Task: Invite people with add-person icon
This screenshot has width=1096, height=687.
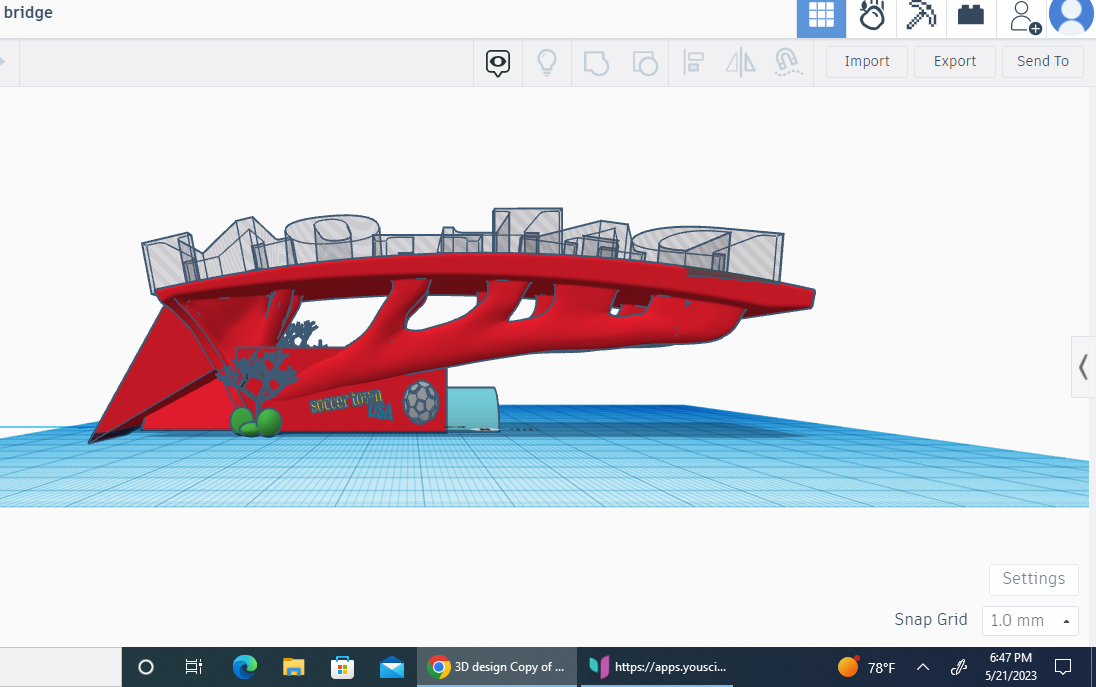Action: pyautogui.click(x=1024, y=17)
